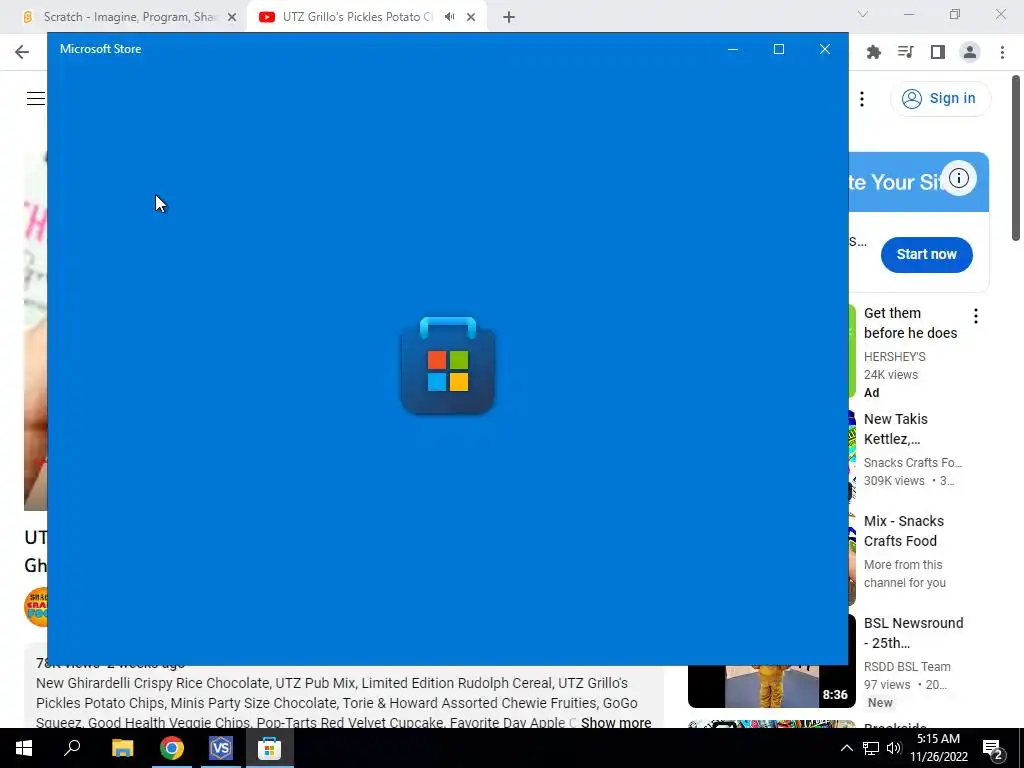Open the media controls icon in Chrome
This screenshot has width=1024, height=768.
906,52
